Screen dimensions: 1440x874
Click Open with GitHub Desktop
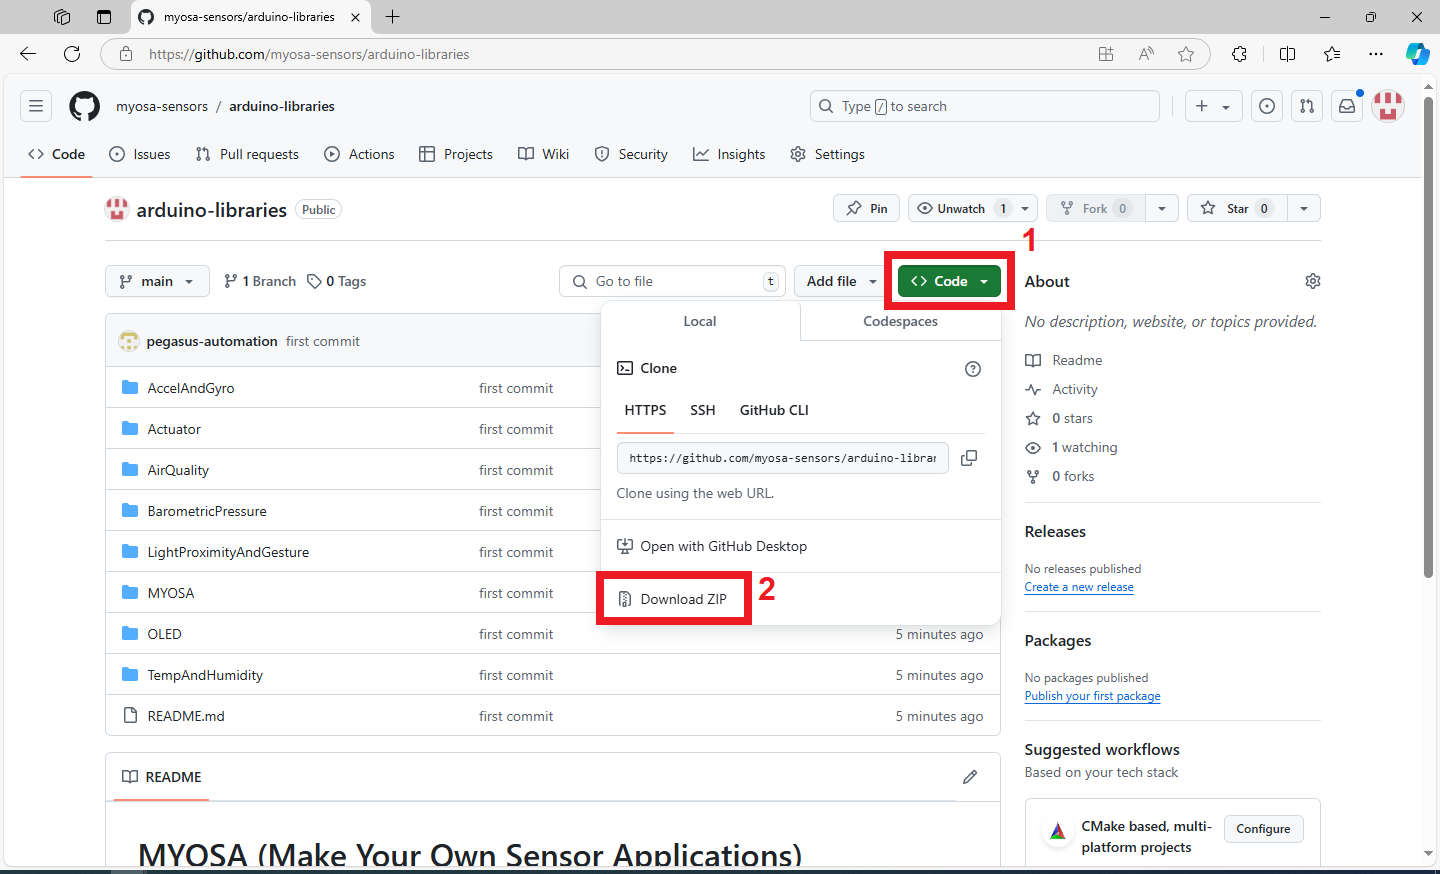coord(712,546)
